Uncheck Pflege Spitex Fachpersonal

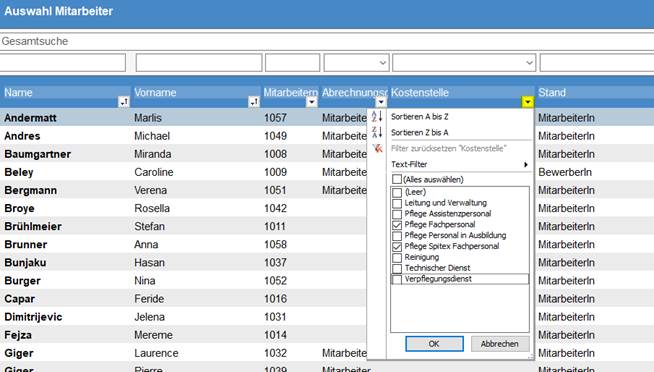click(x=397, y=246)
